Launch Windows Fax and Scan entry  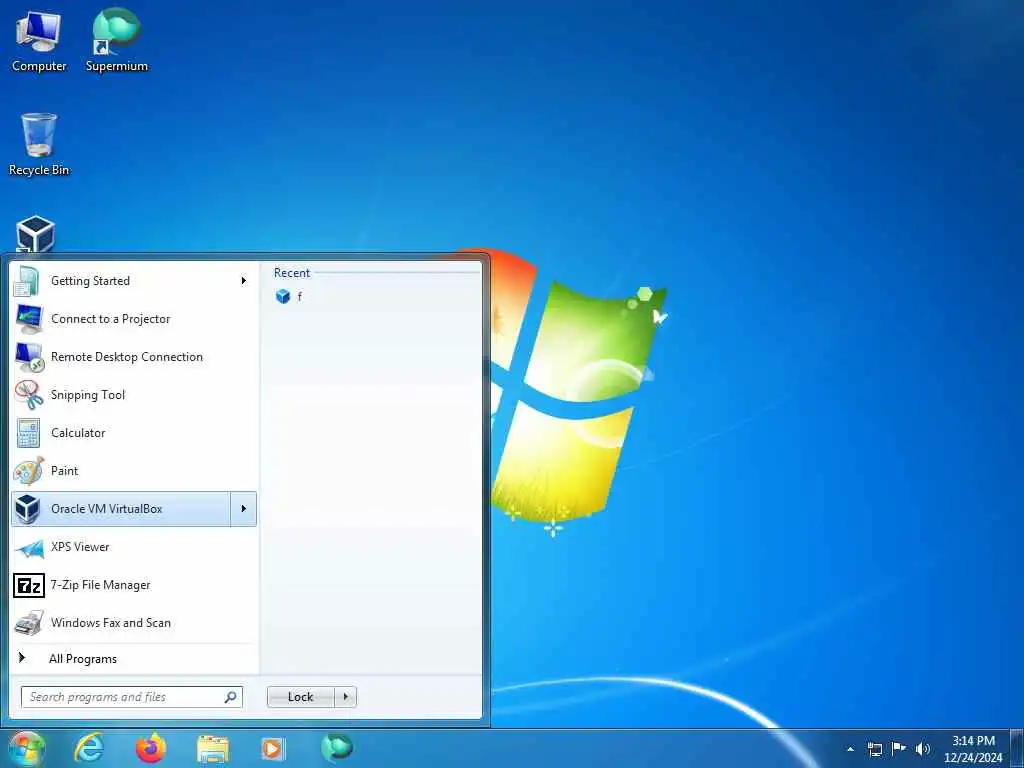133,623
